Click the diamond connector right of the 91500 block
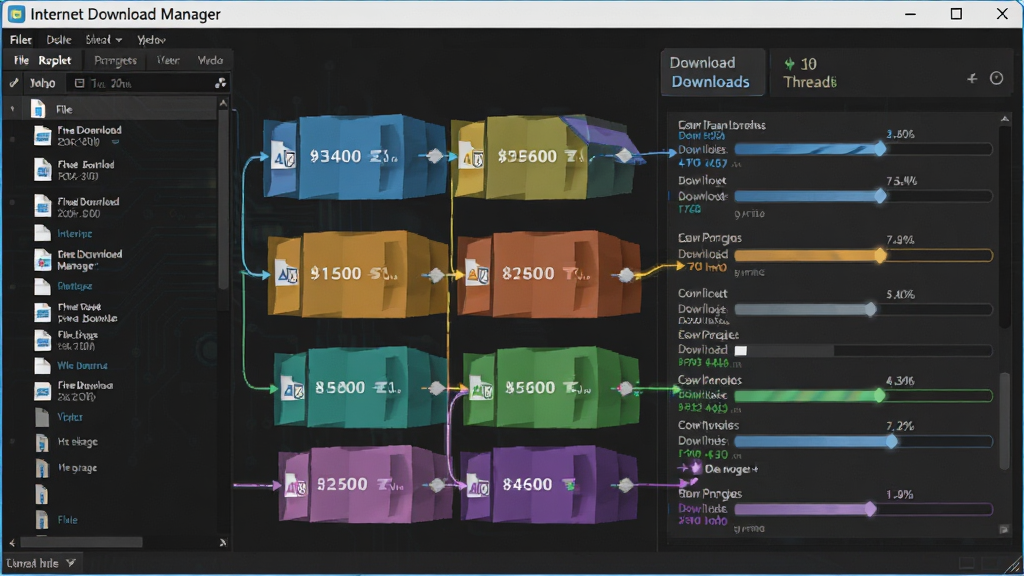 pos(436,275)
